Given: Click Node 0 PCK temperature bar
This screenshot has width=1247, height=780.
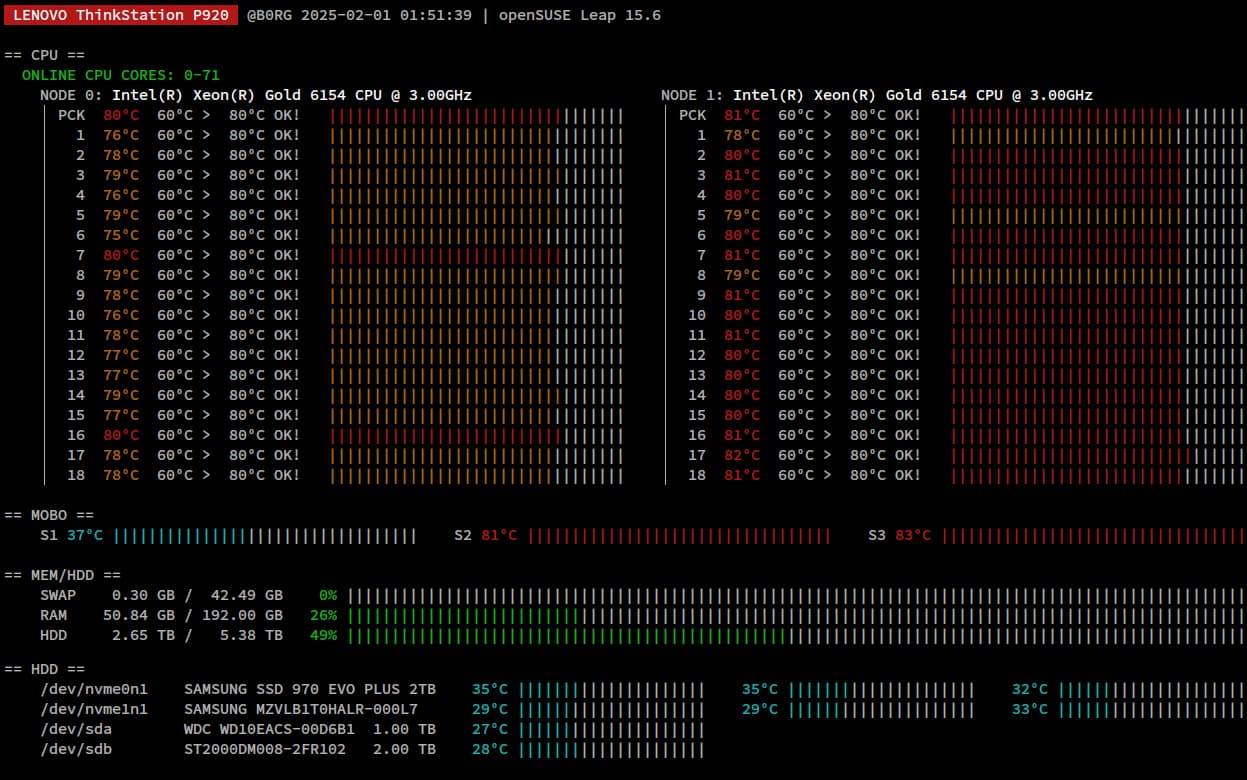Looking at the screenshot, I should tap(477, 115).
